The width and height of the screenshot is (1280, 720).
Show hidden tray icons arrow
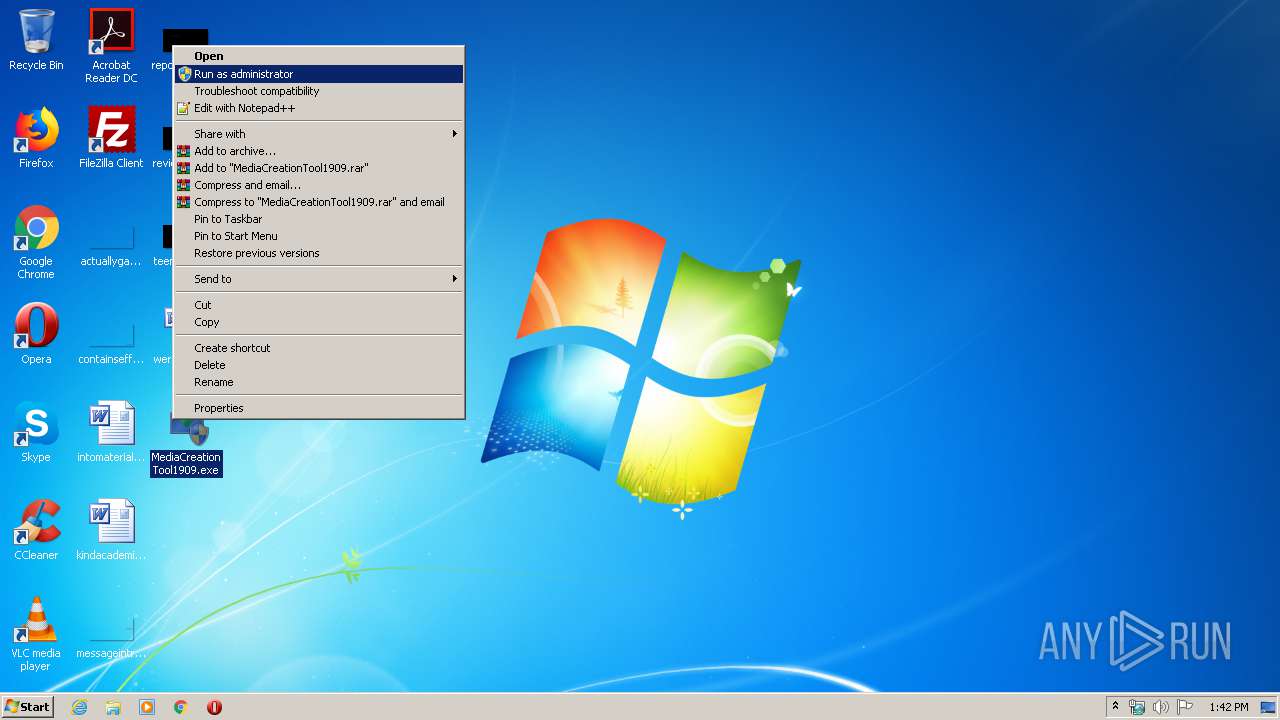coord(1116,707)
